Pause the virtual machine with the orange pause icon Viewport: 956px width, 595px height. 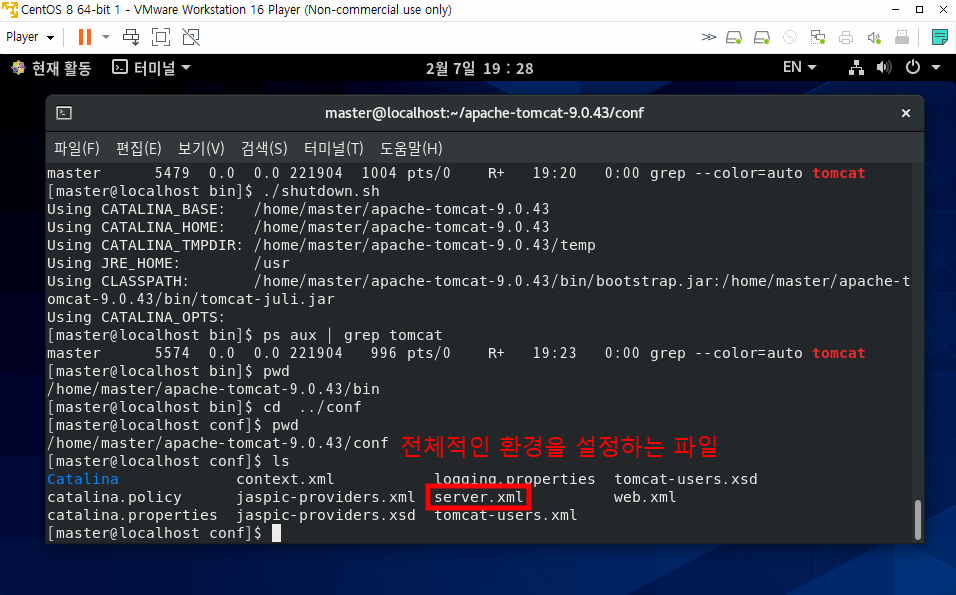(85, 37)
